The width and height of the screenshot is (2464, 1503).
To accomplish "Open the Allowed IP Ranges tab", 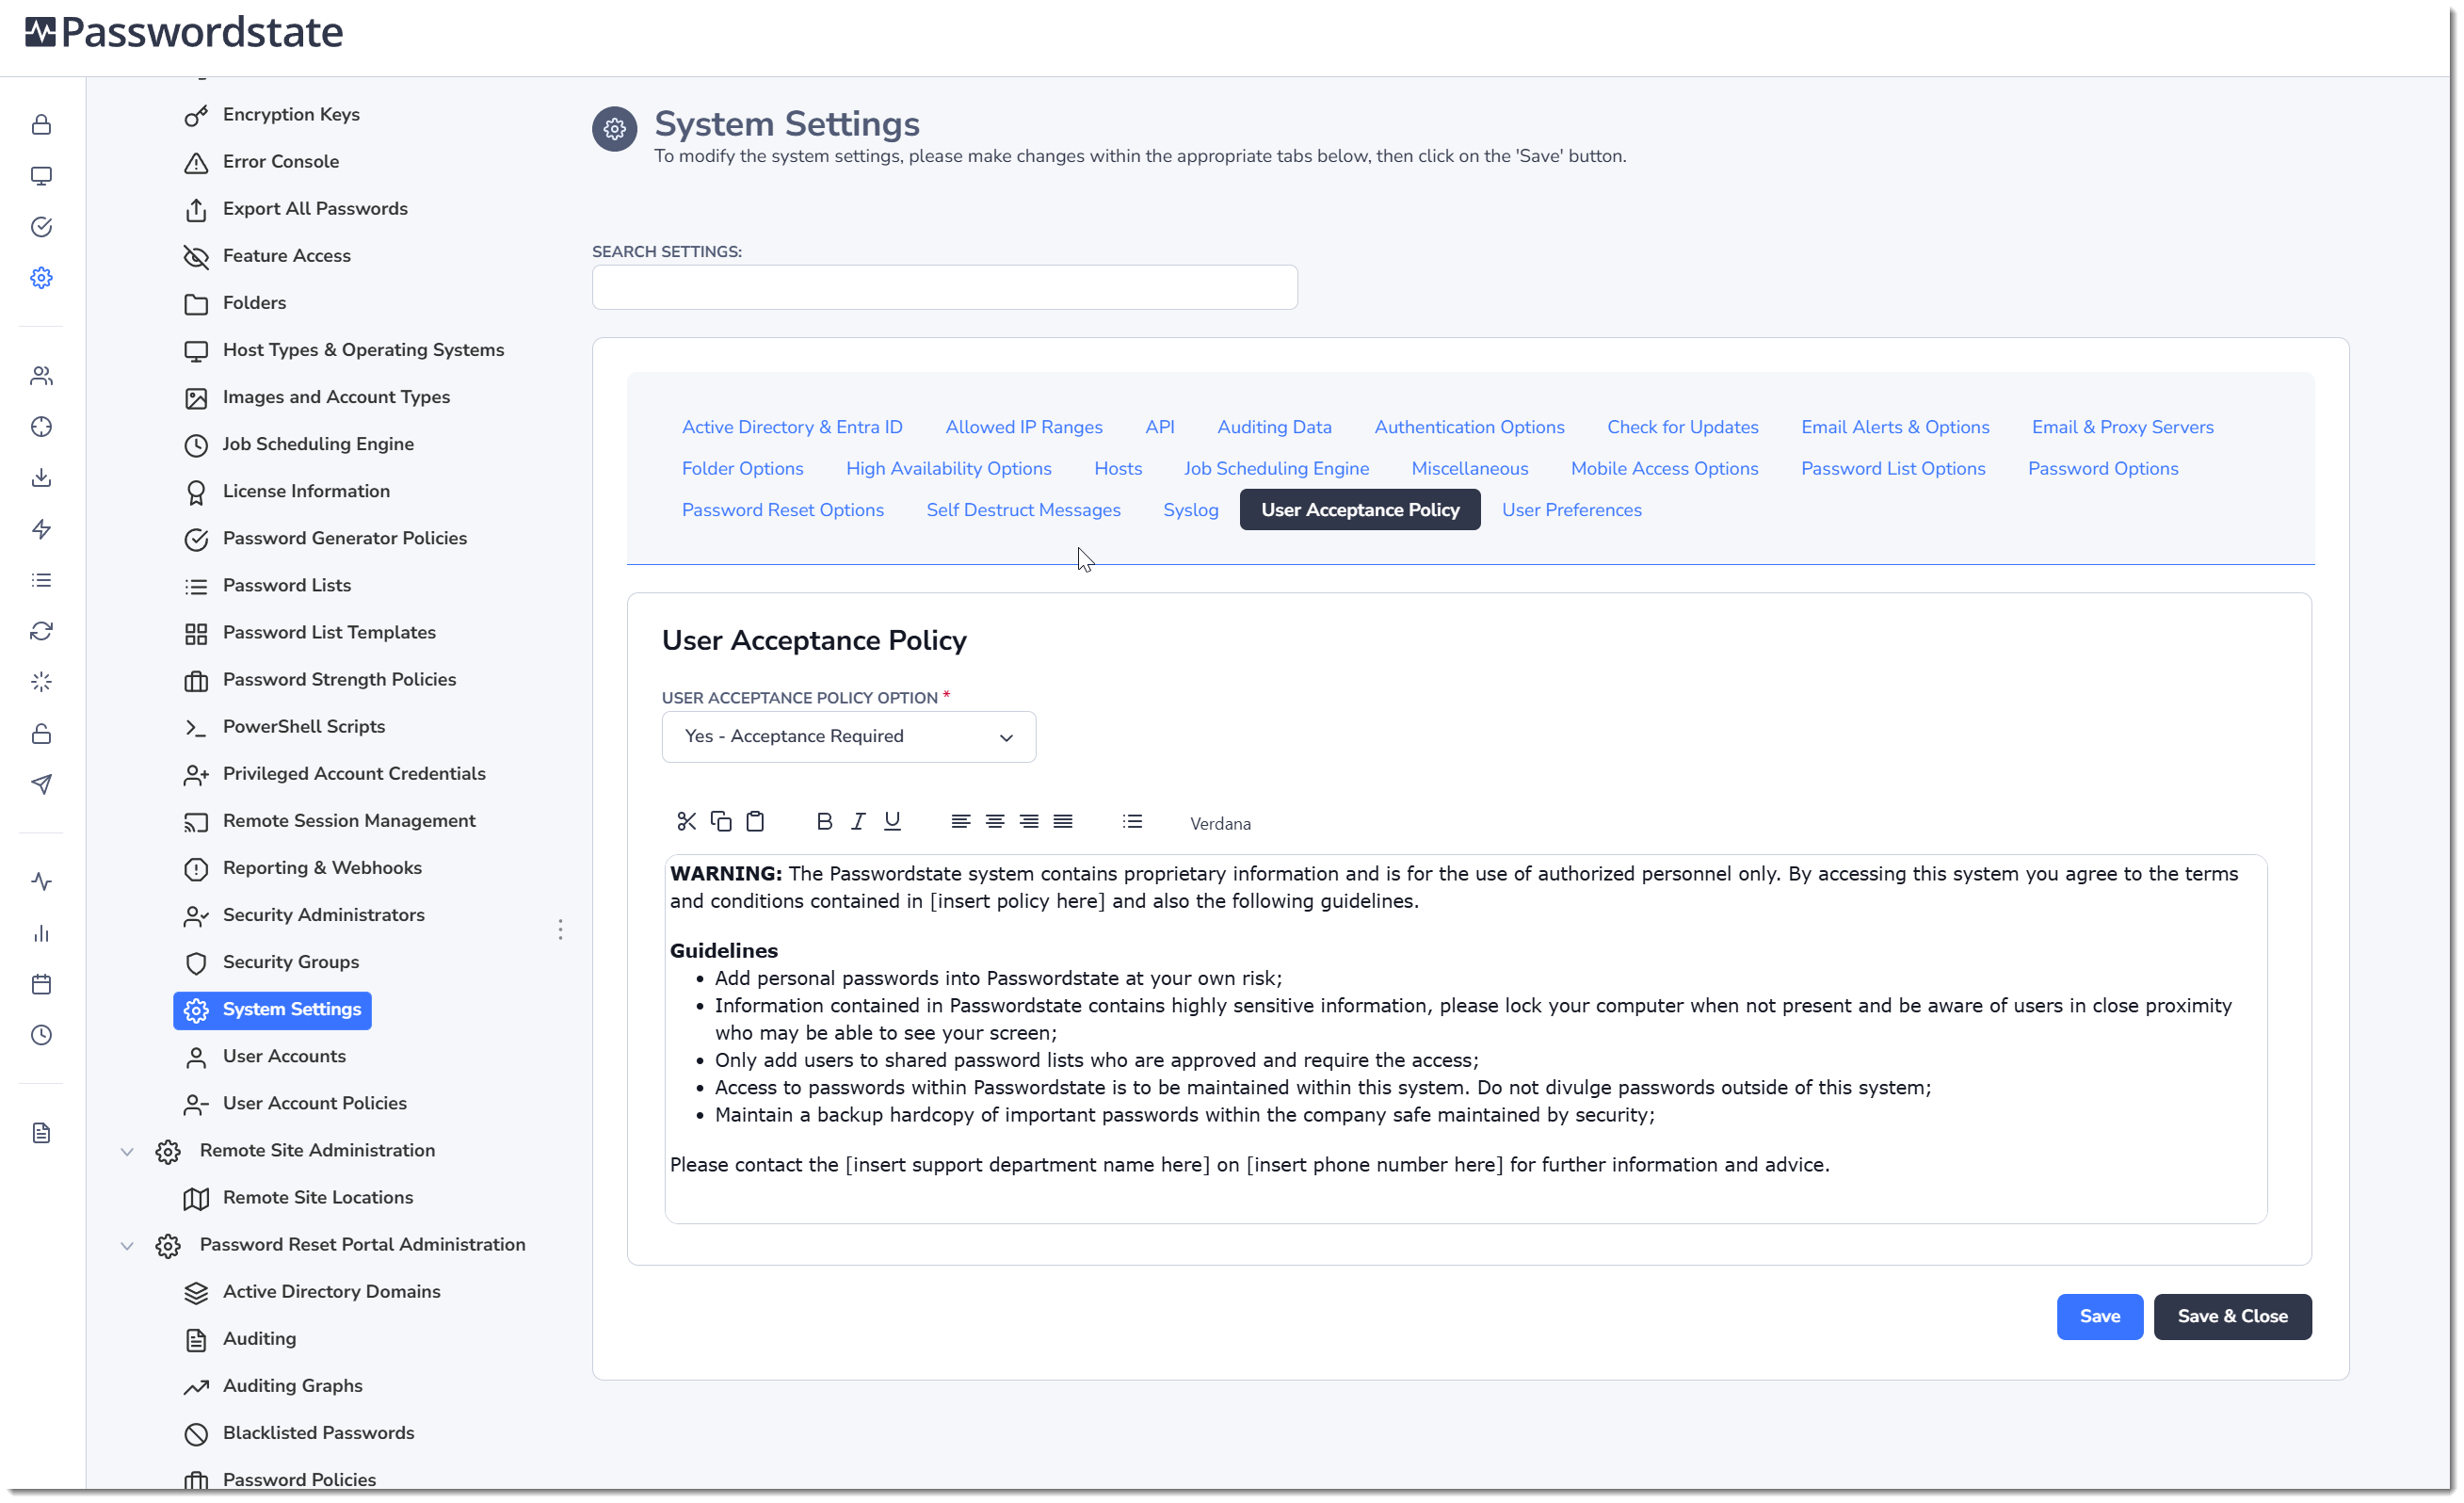I will pos(1024,427).
